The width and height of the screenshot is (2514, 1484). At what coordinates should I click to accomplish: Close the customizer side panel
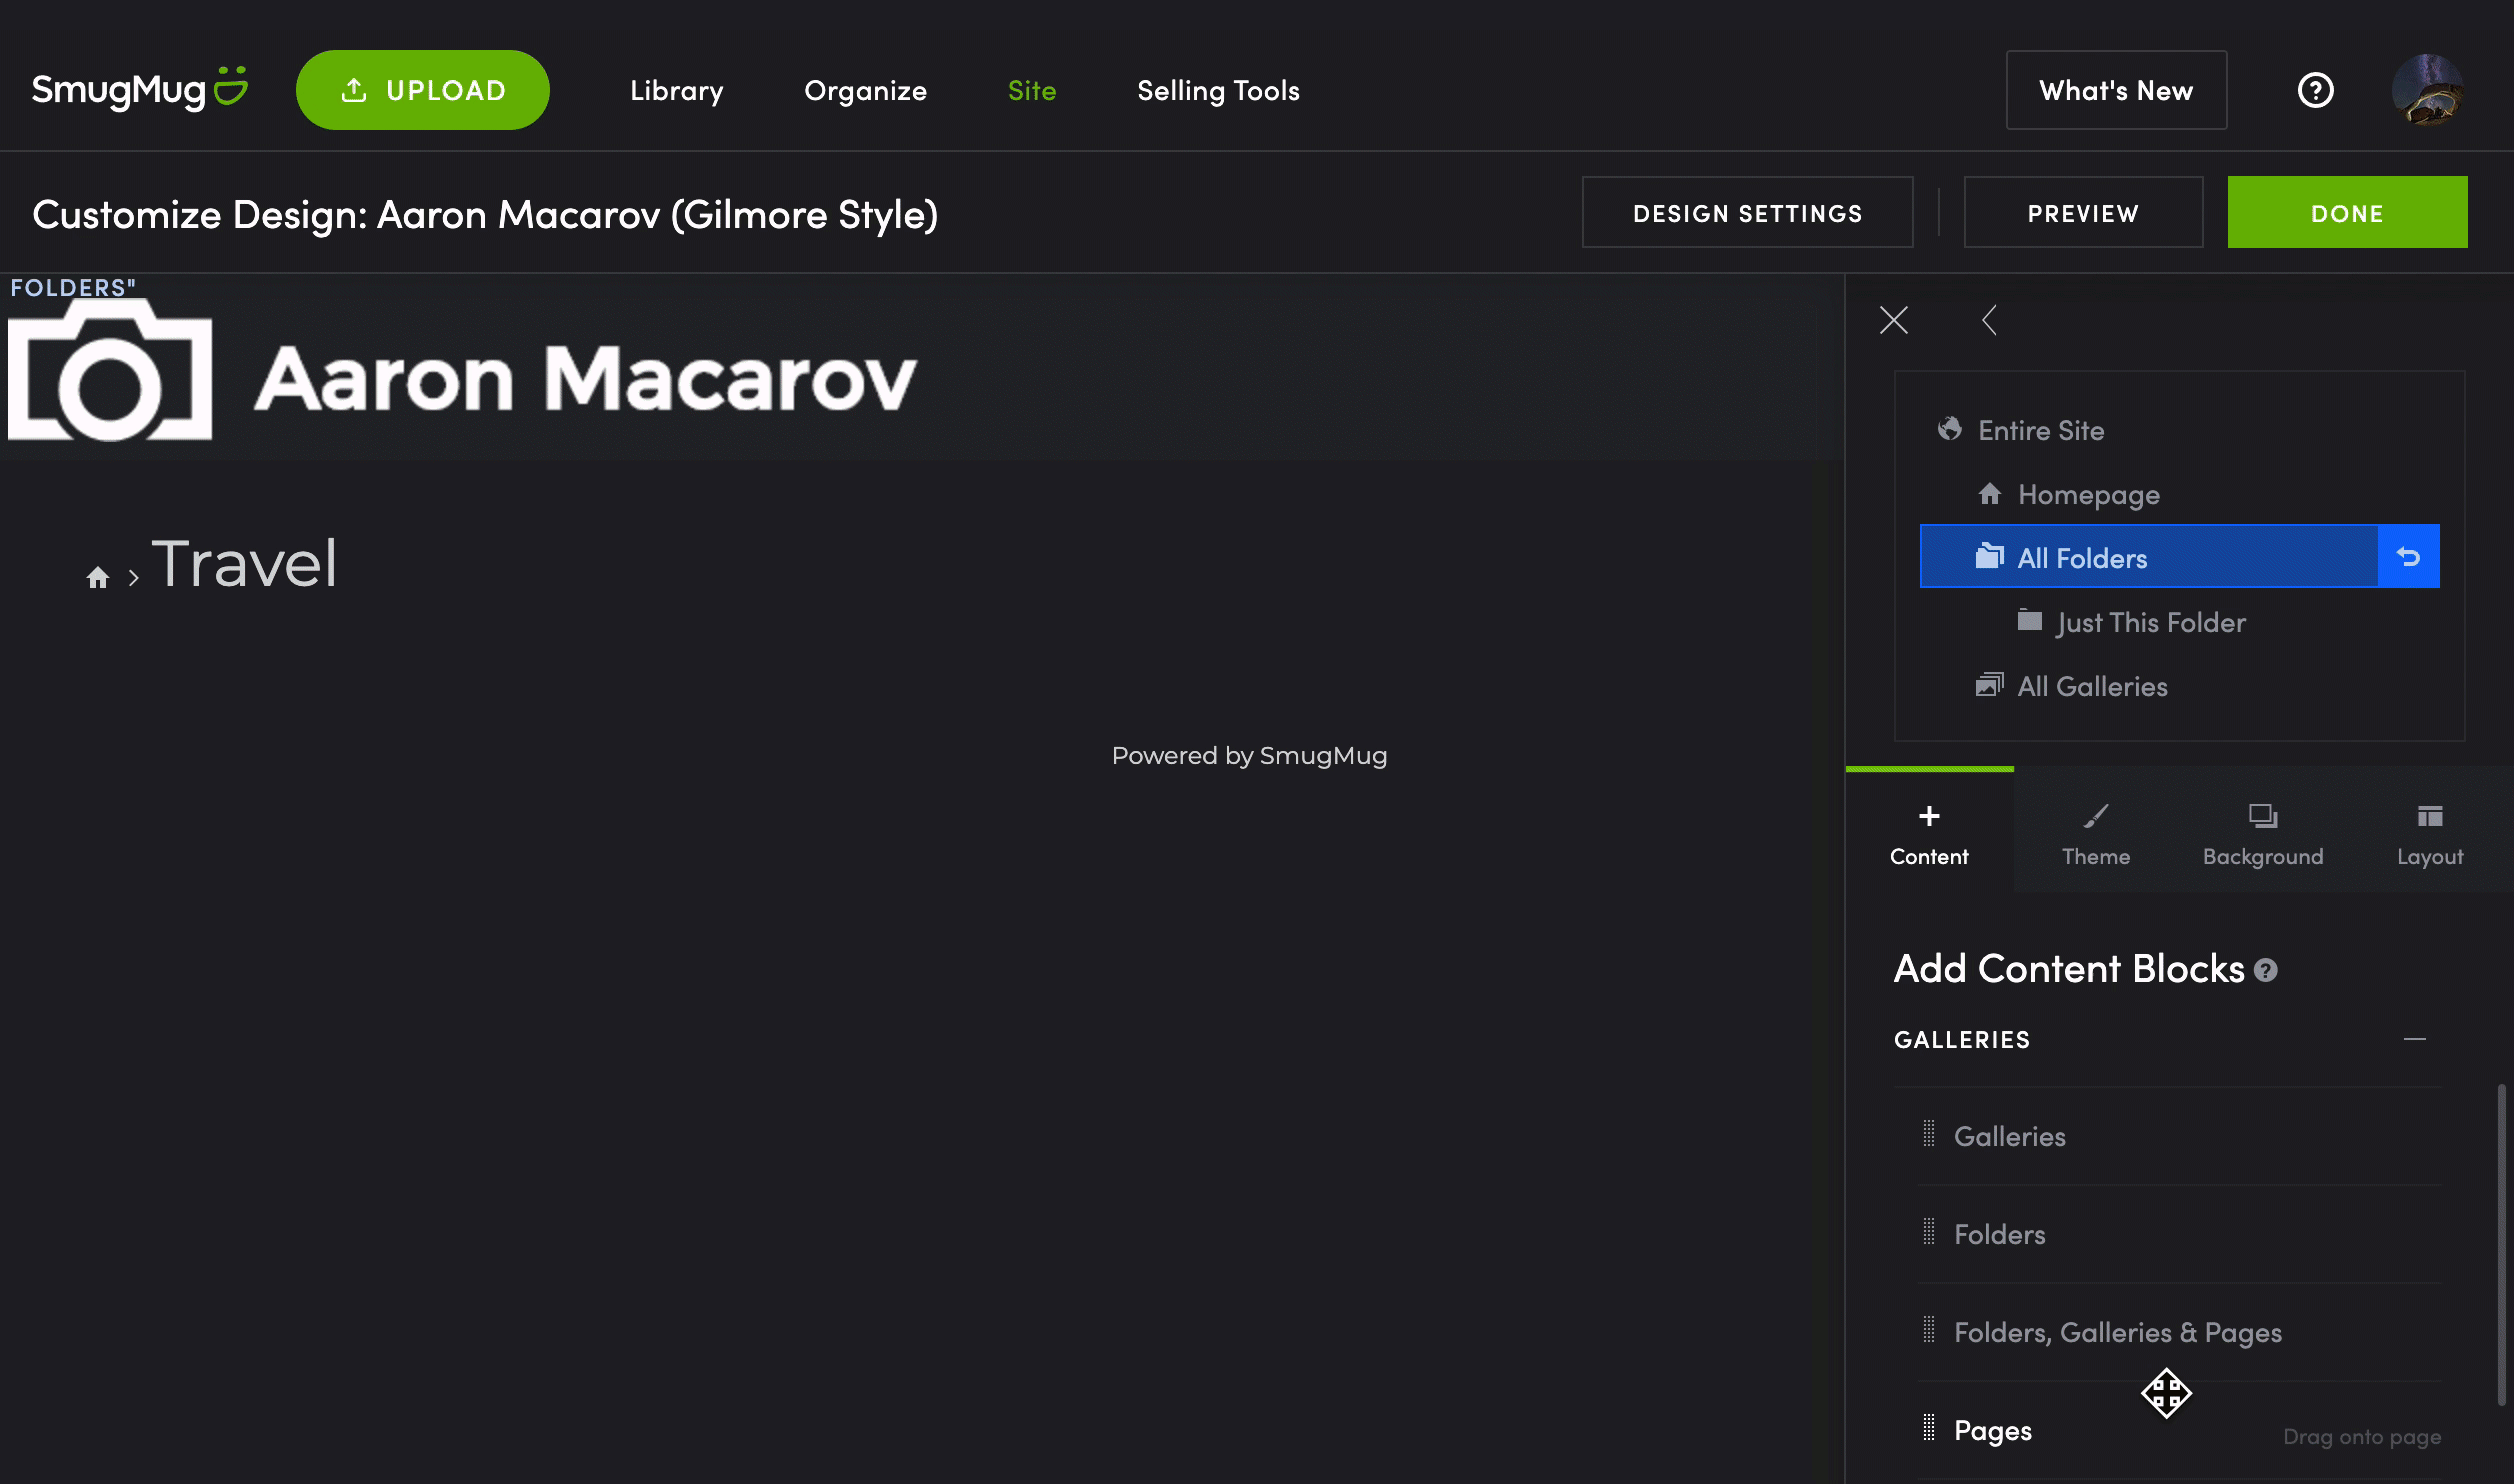pyautogui.click(x=1893, y=320)
